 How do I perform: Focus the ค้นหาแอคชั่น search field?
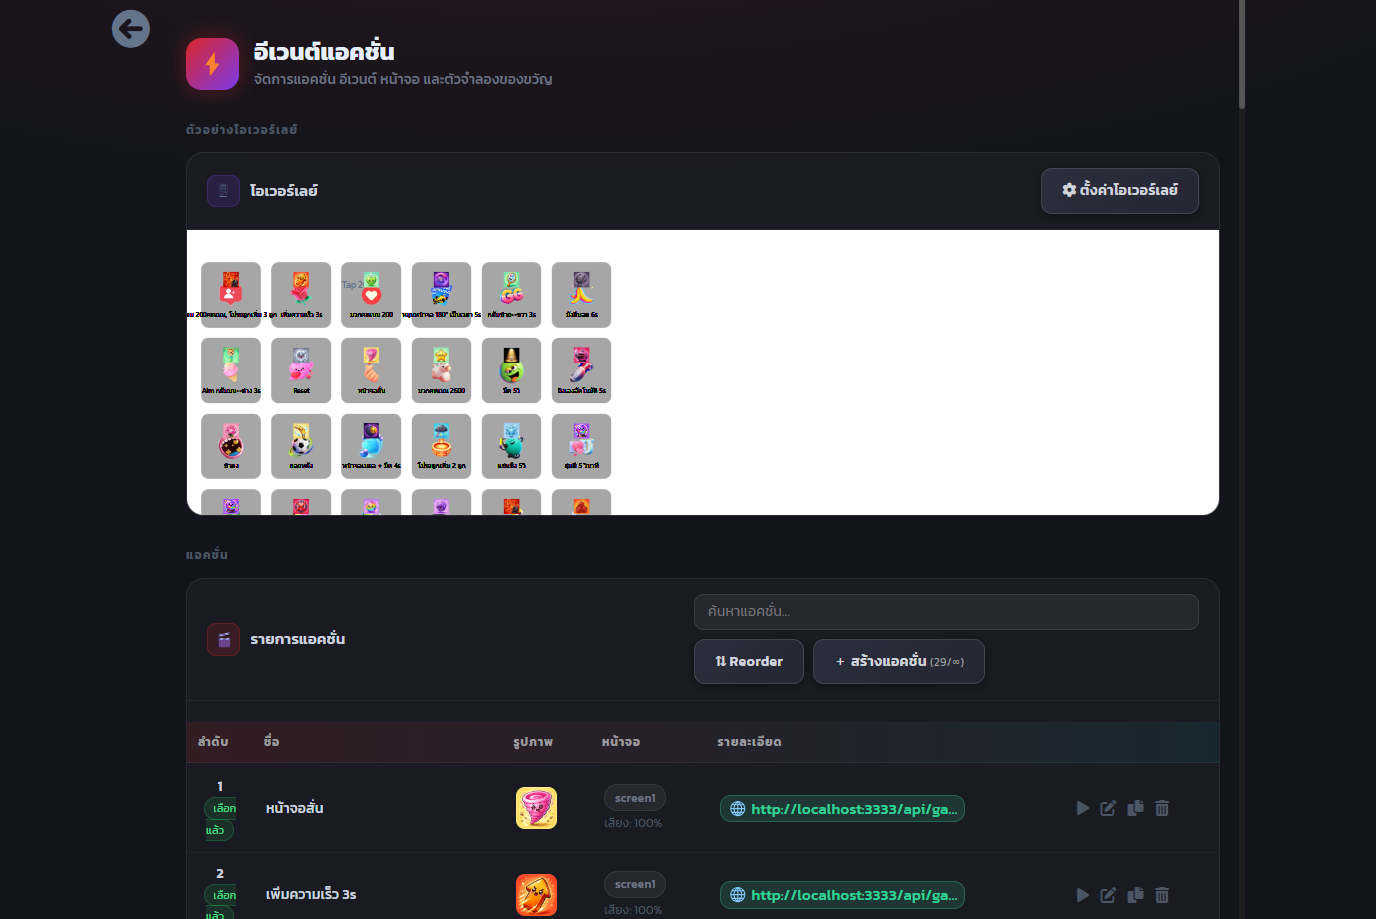pos(946,612)
